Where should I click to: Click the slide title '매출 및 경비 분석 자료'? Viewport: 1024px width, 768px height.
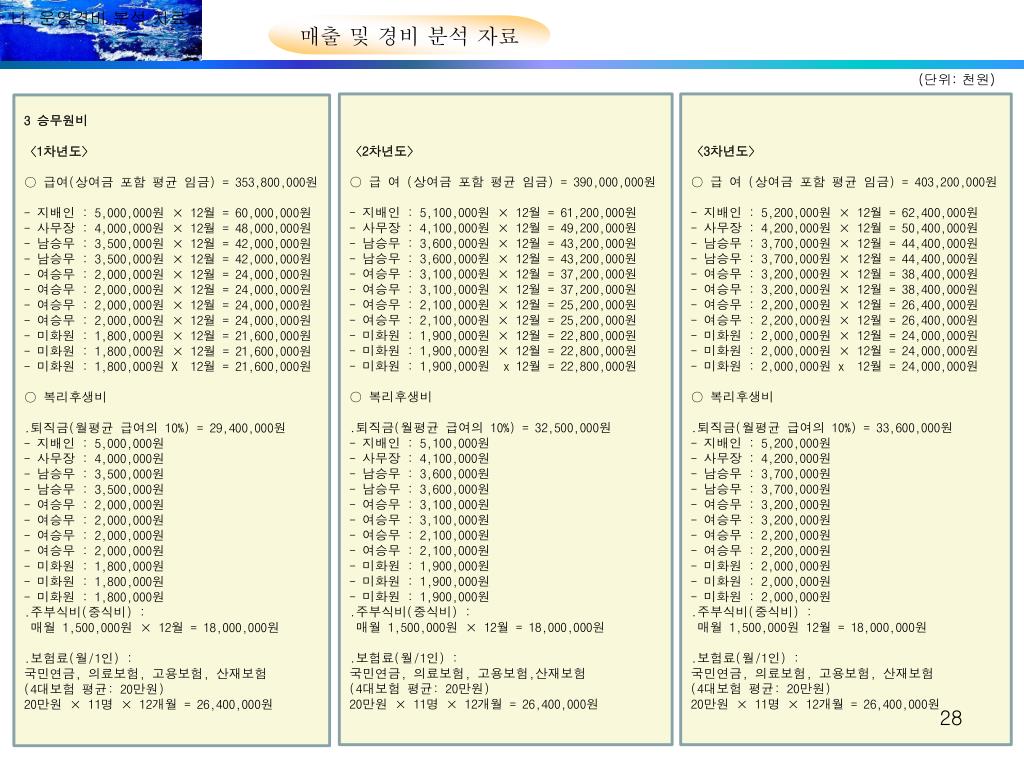click(x=409, y=36)
